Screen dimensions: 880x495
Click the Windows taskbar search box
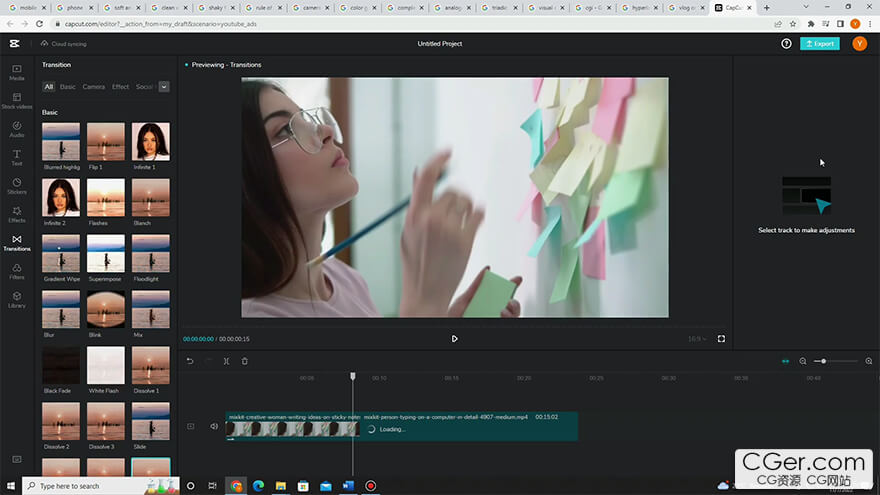pos(101,486)
